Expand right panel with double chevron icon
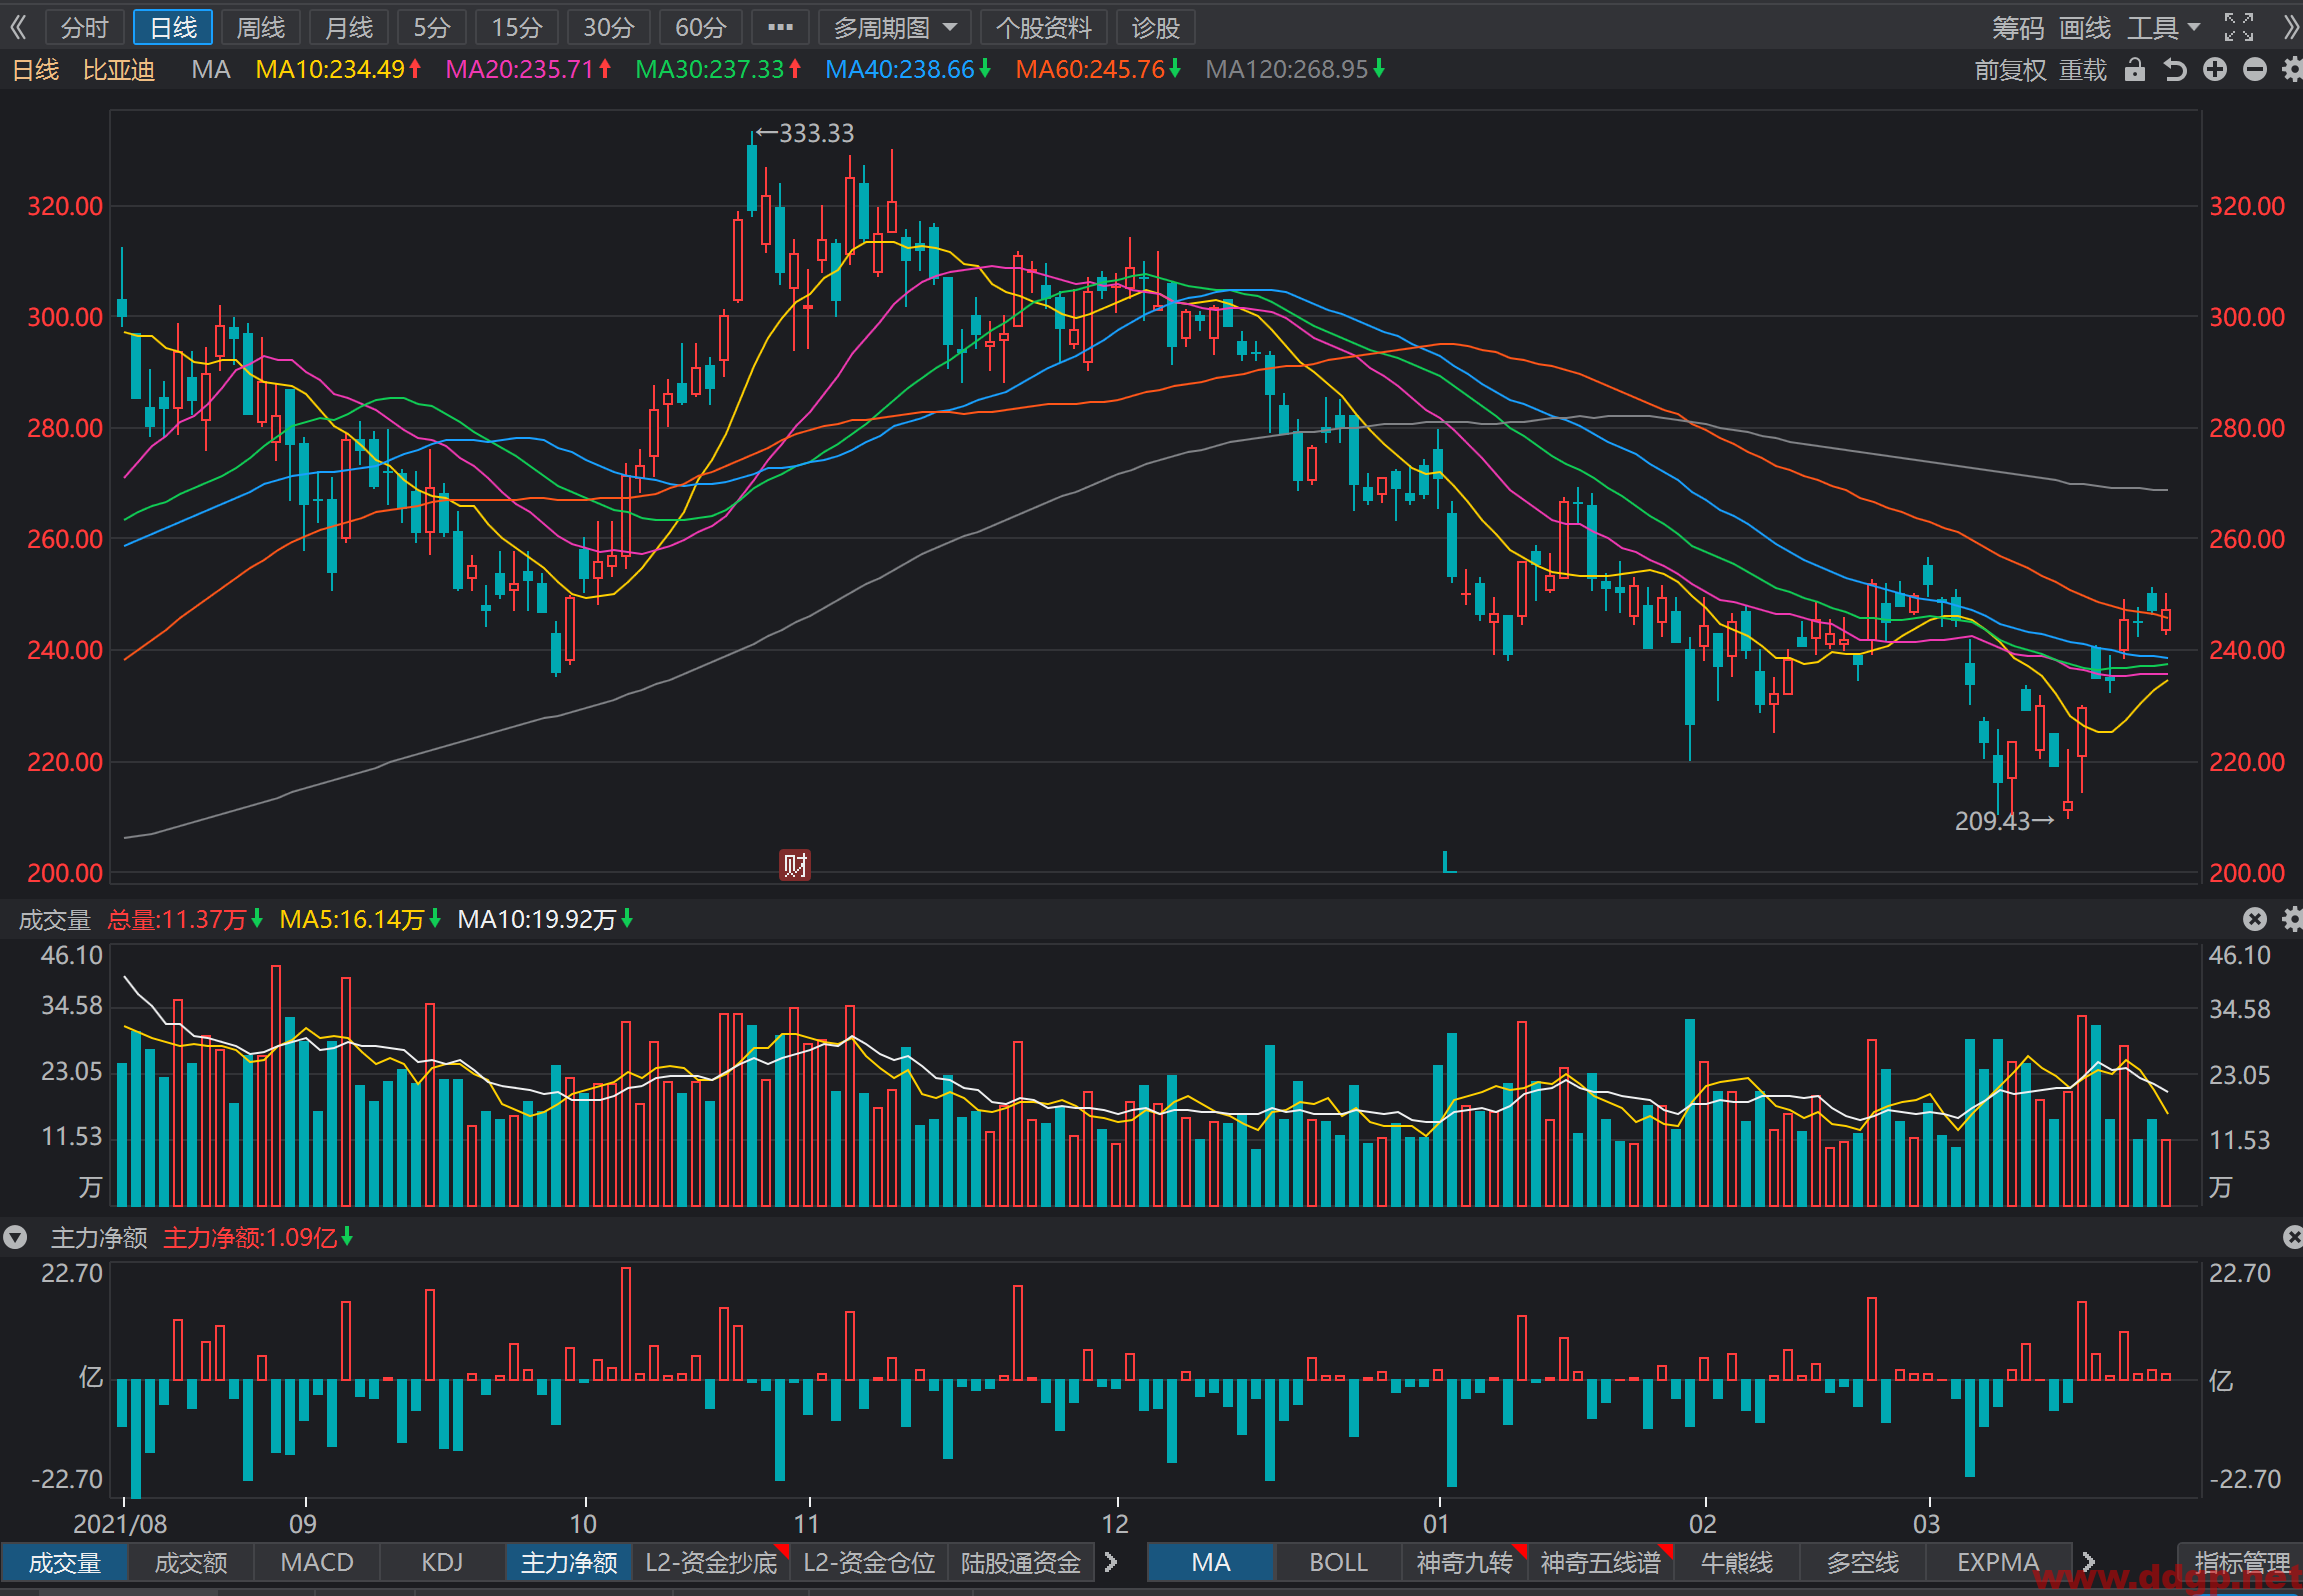 pos(2291,27)
